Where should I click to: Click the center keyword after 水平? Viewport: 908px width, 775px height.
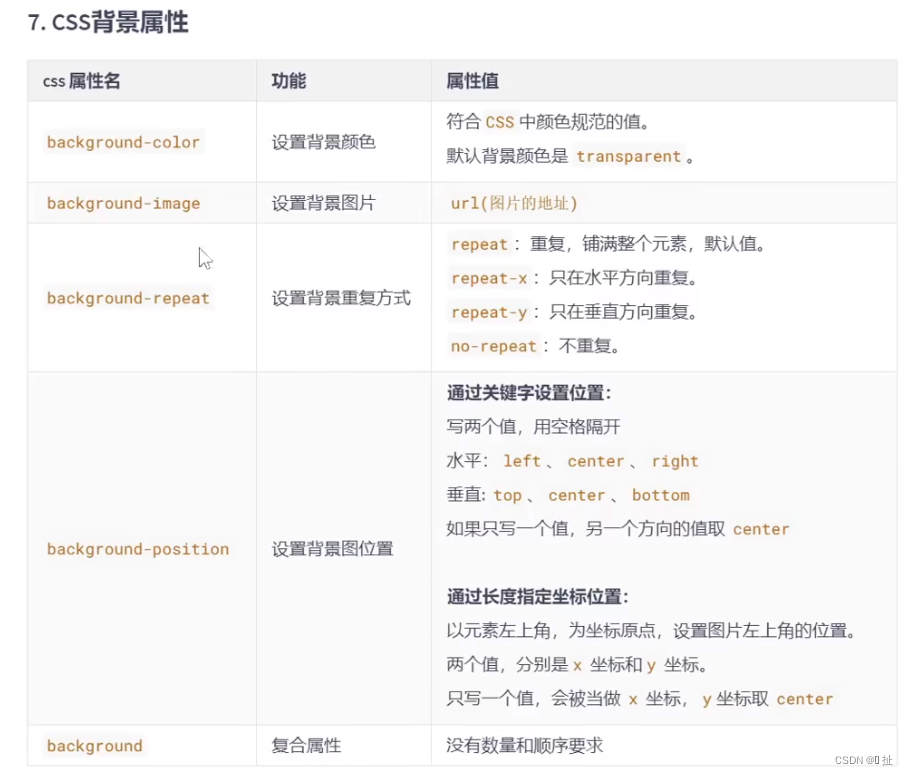click(x=595, y=461)
